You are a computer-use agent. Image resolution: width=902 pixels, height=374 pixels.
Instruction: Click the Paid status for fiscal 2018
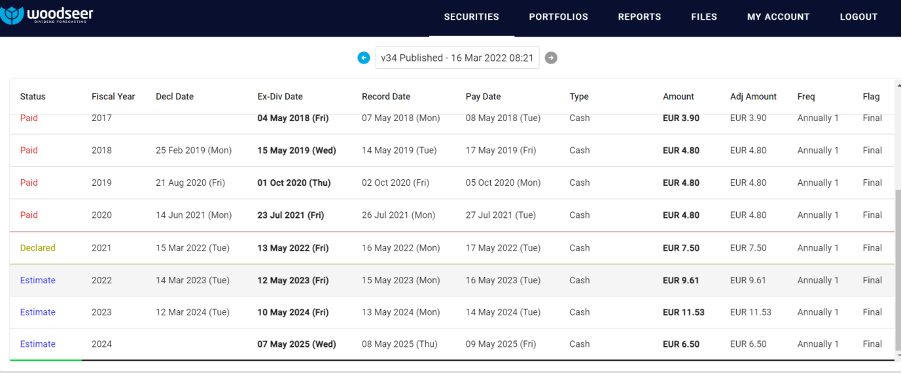[x=29, y=150]
